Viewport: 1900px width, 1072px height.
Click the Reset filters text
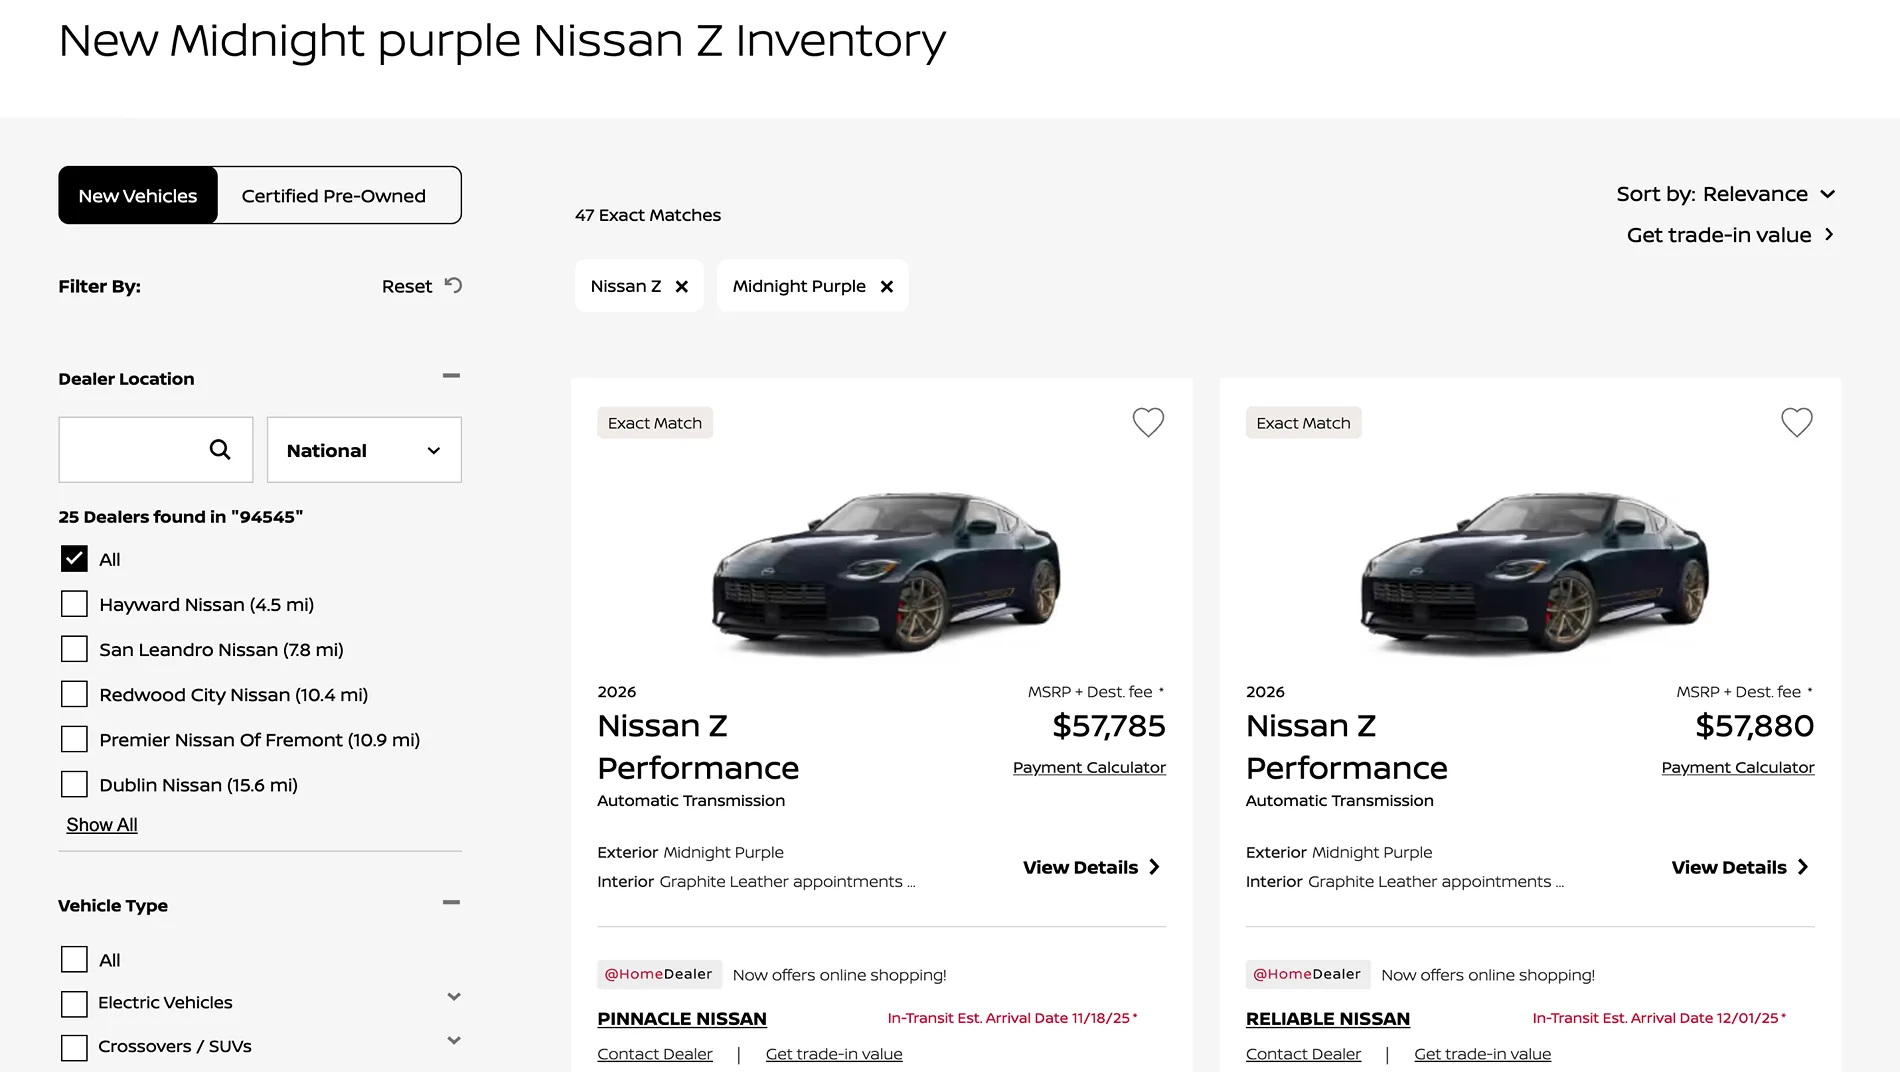point(407,286)
